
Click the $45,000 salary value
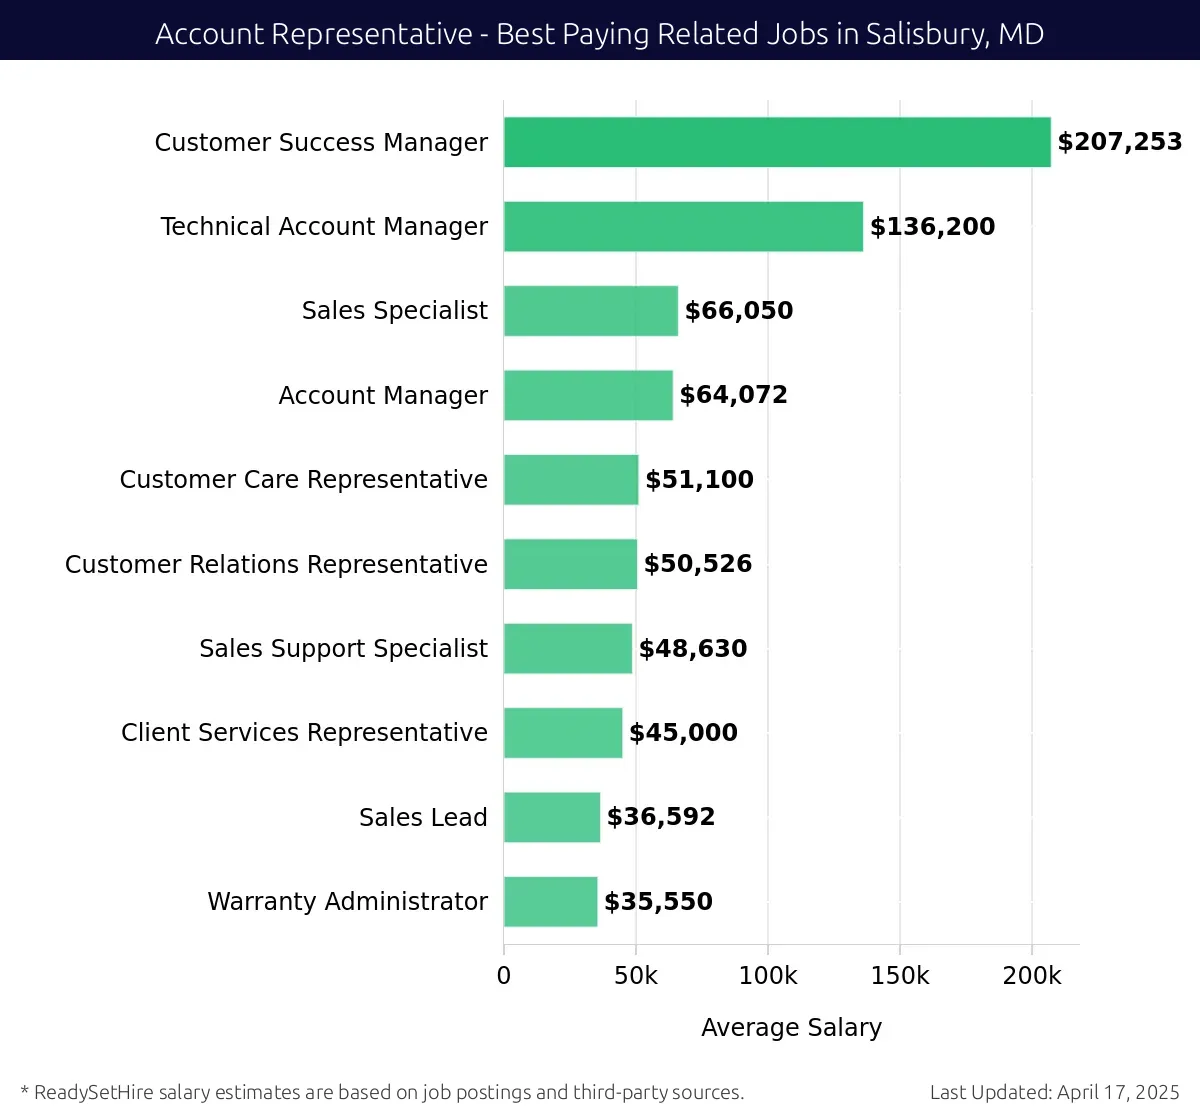684,733
